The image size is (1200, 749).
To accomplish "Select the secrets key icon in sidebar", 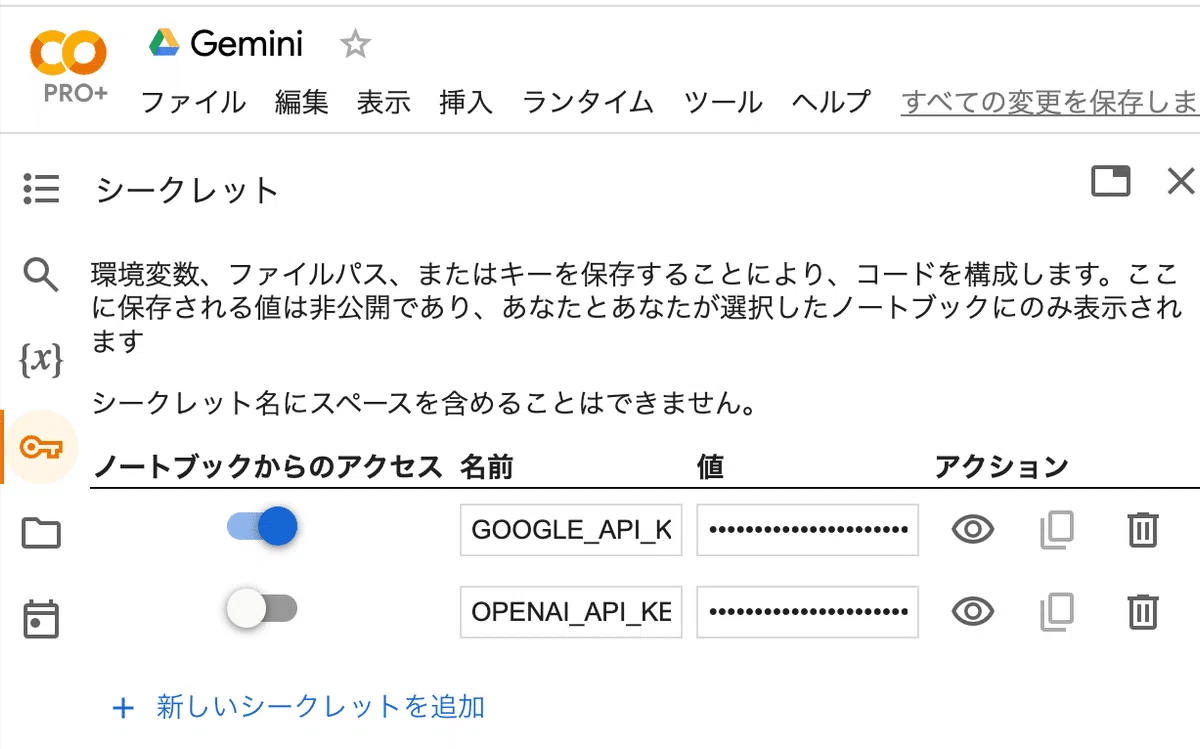I will click(x=41, y=447).
